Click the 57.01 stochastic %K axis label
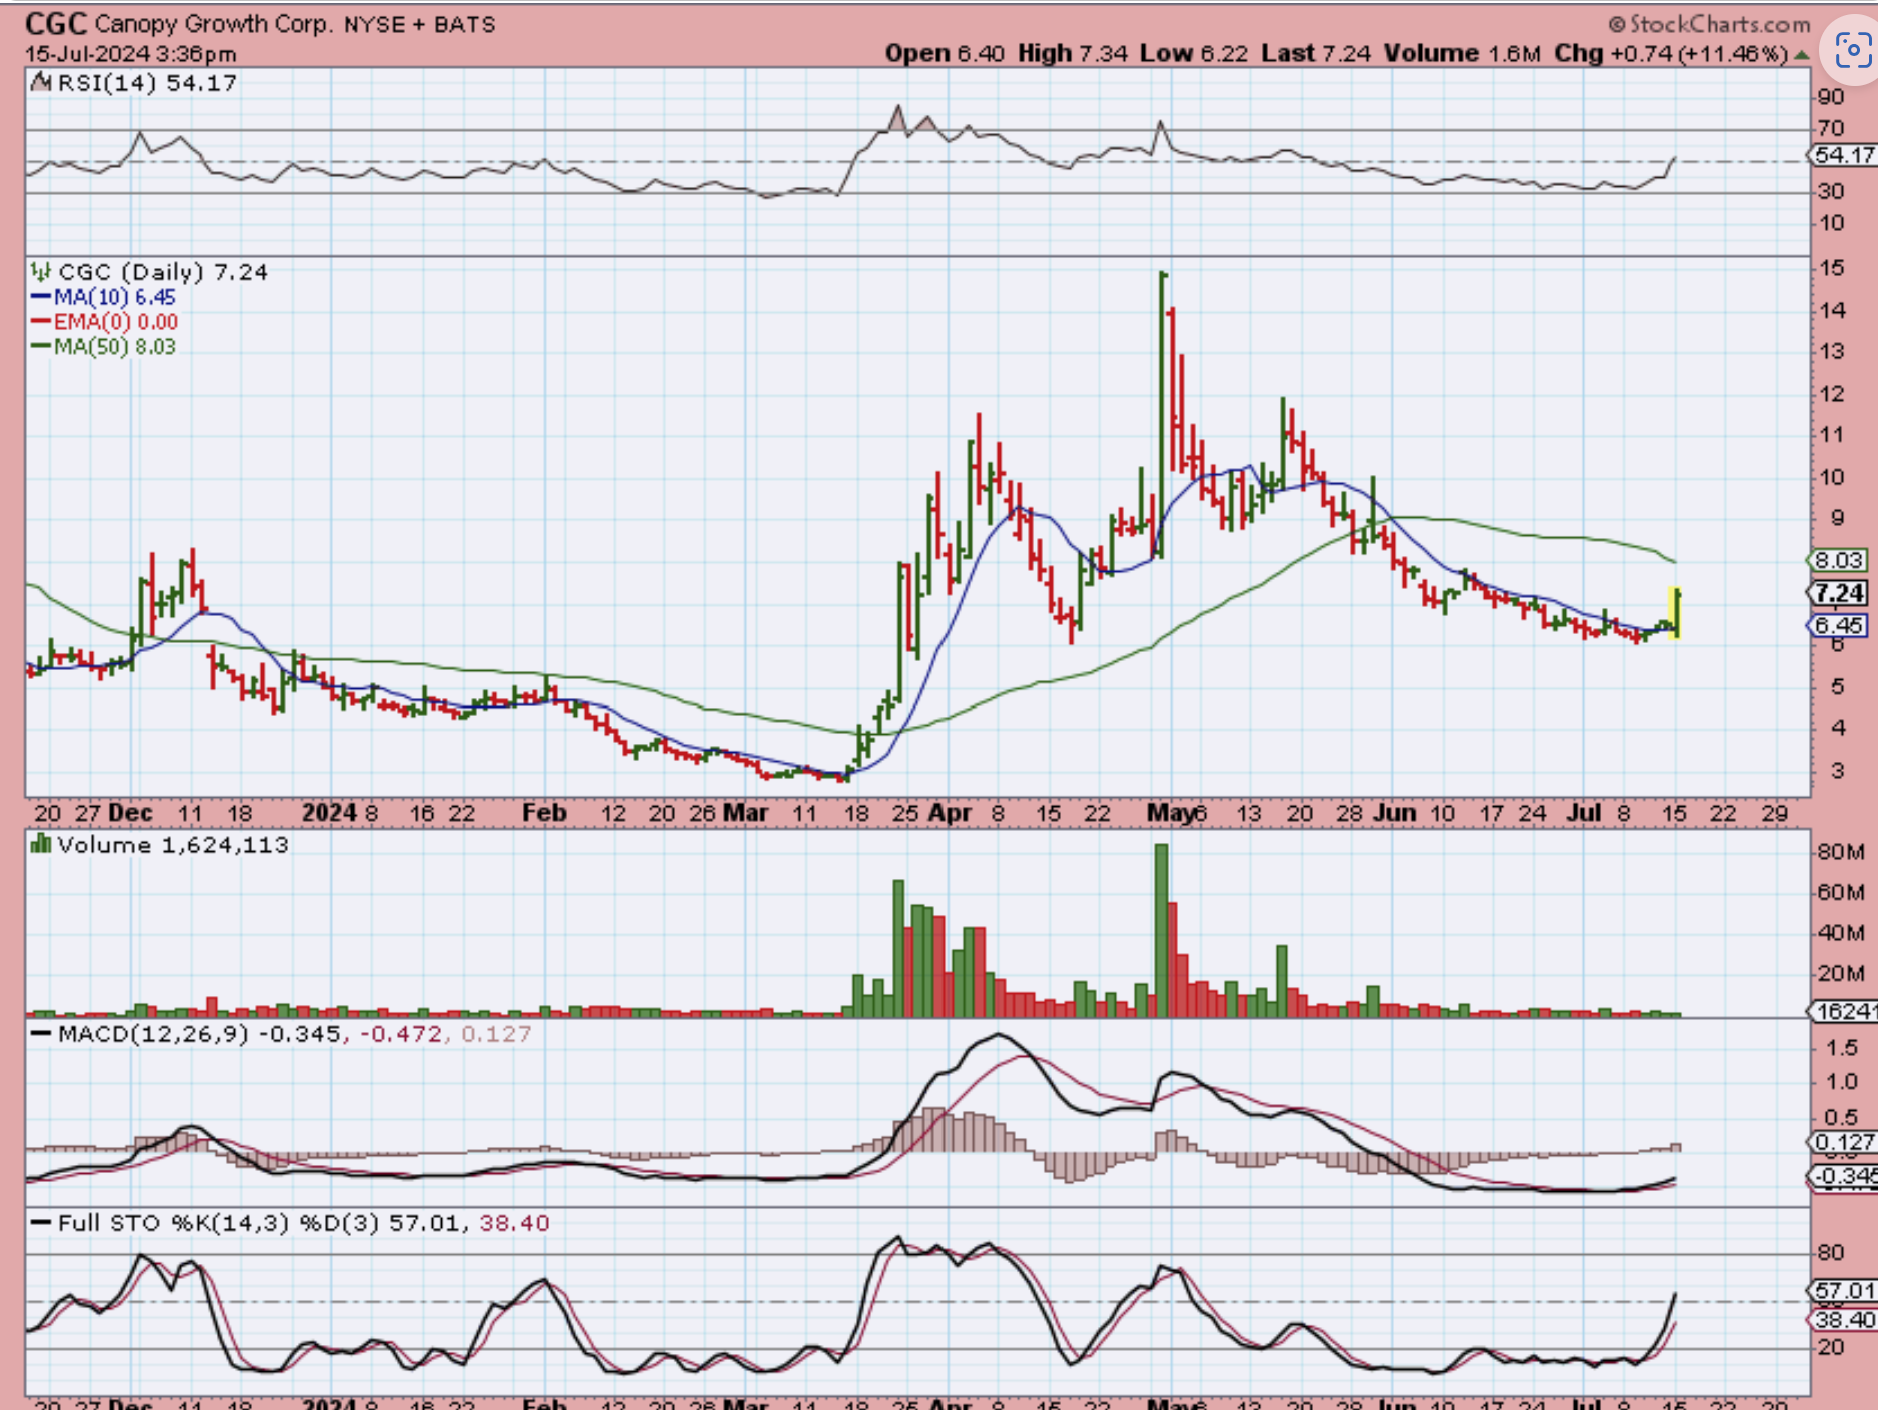This screenshot has height=1410, width=1878. pos(1843,1291)
